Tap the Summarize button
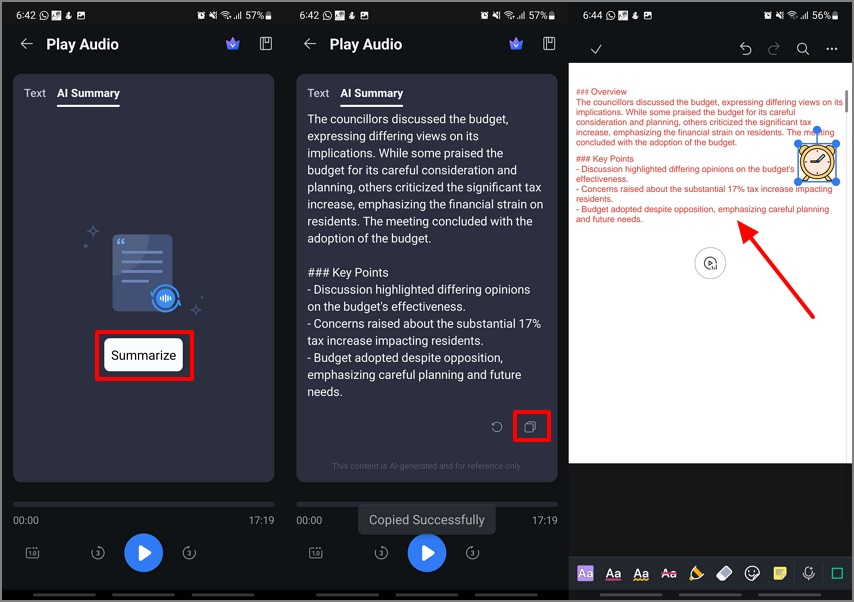Screen dimensions: 854x602 click(144, 355)
